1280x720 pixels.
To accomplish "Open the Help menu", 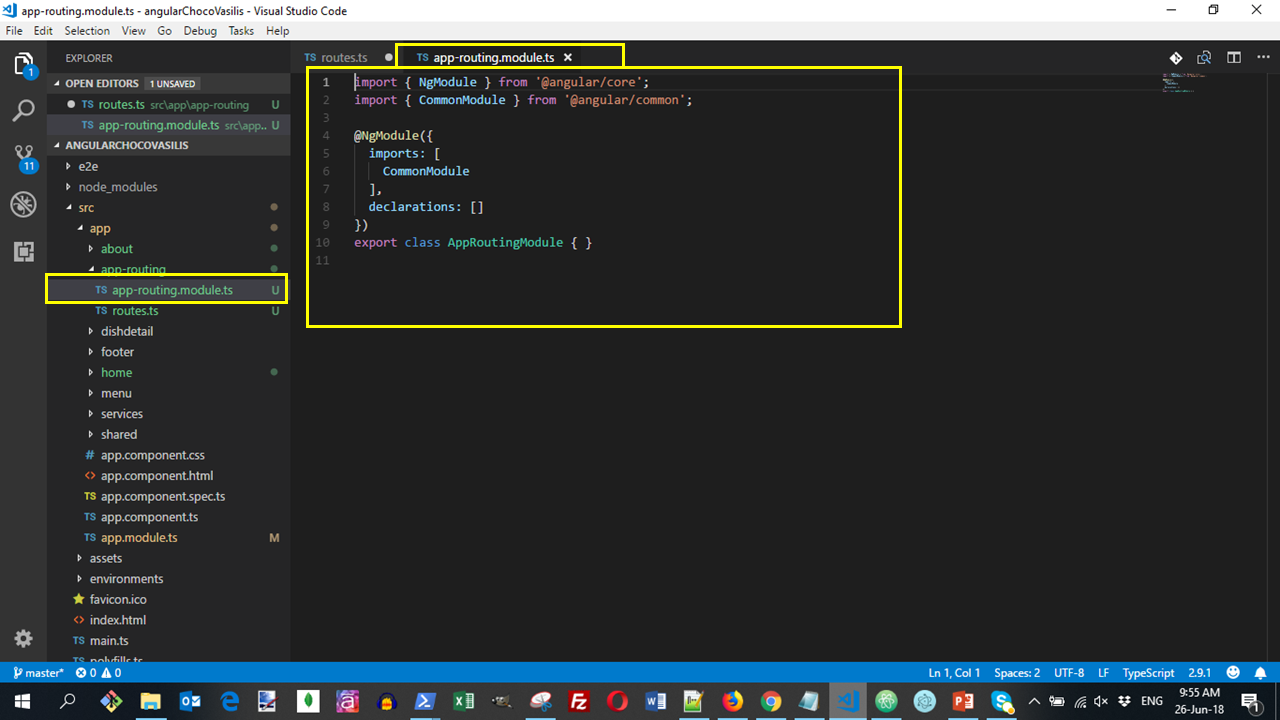I will pyautogui.click(x=277, y=31).
